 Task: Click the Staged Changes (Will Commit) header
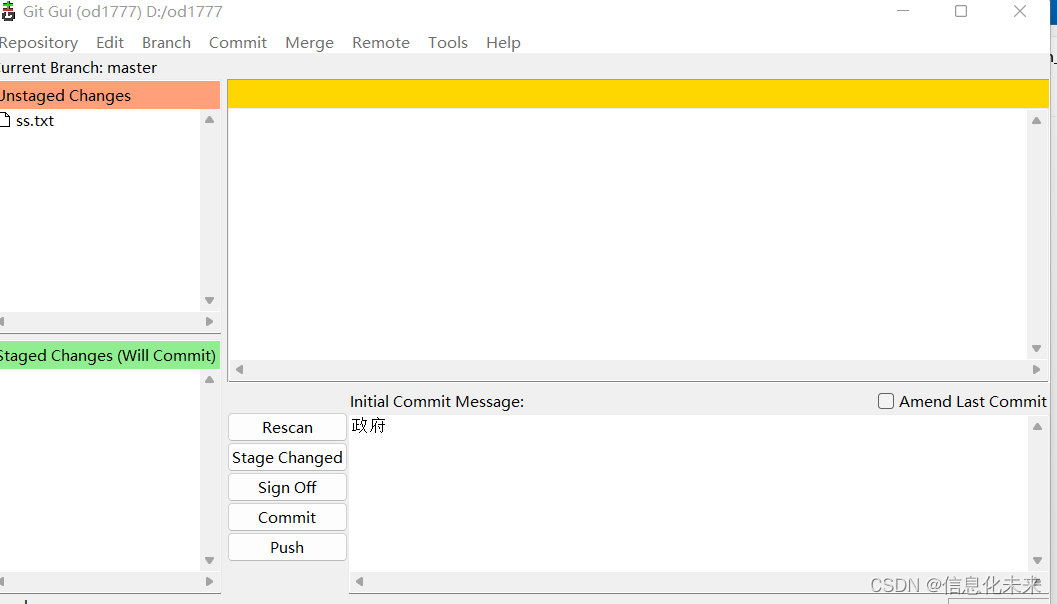click(x=110, y=355)
